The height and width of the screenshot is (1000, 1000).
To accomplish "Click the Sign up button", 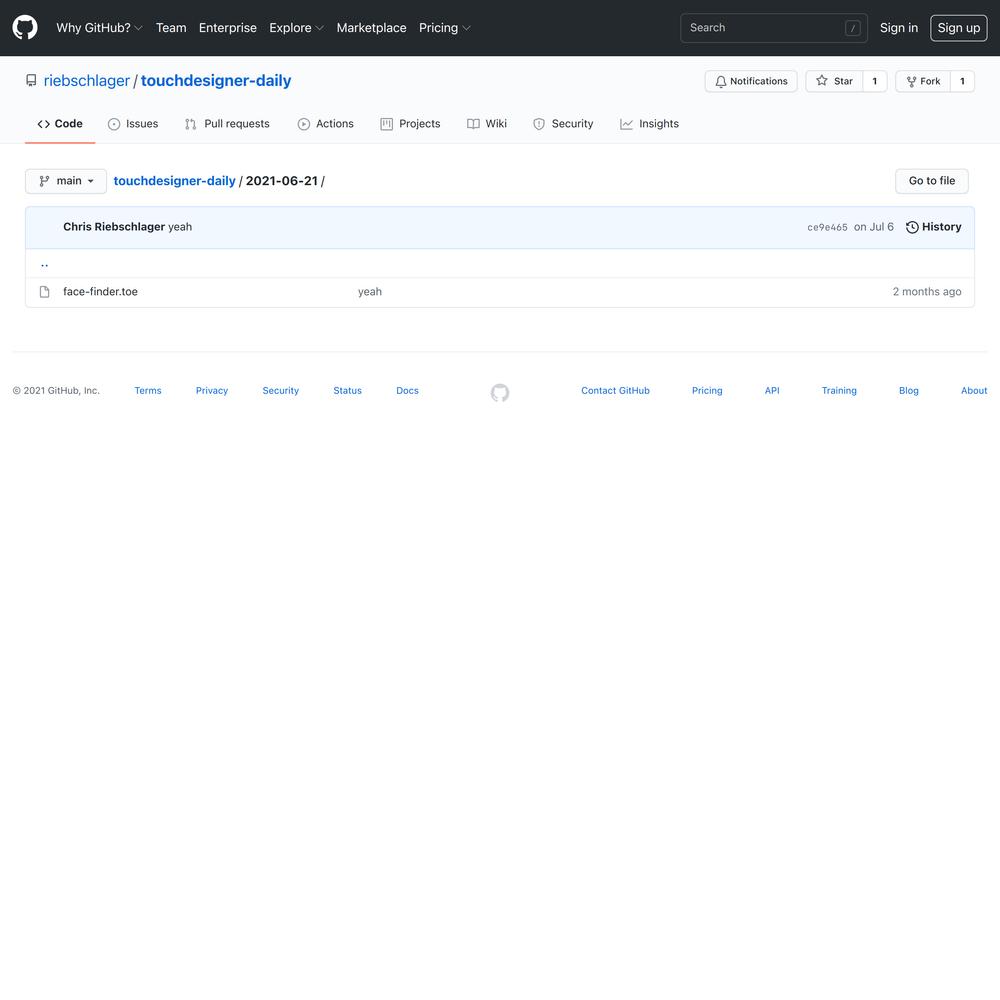I will coord(959,28).
